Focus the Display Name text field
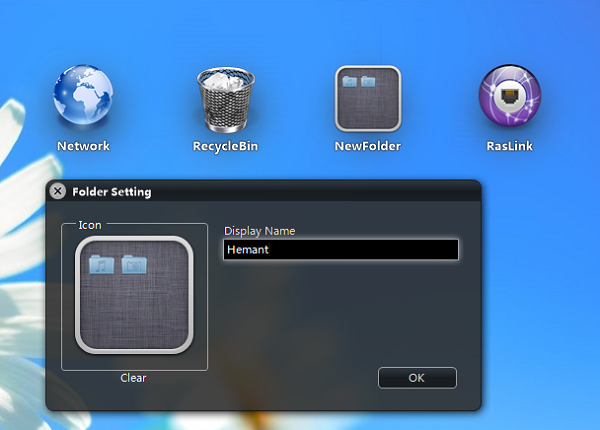 [x=340, y=250]
